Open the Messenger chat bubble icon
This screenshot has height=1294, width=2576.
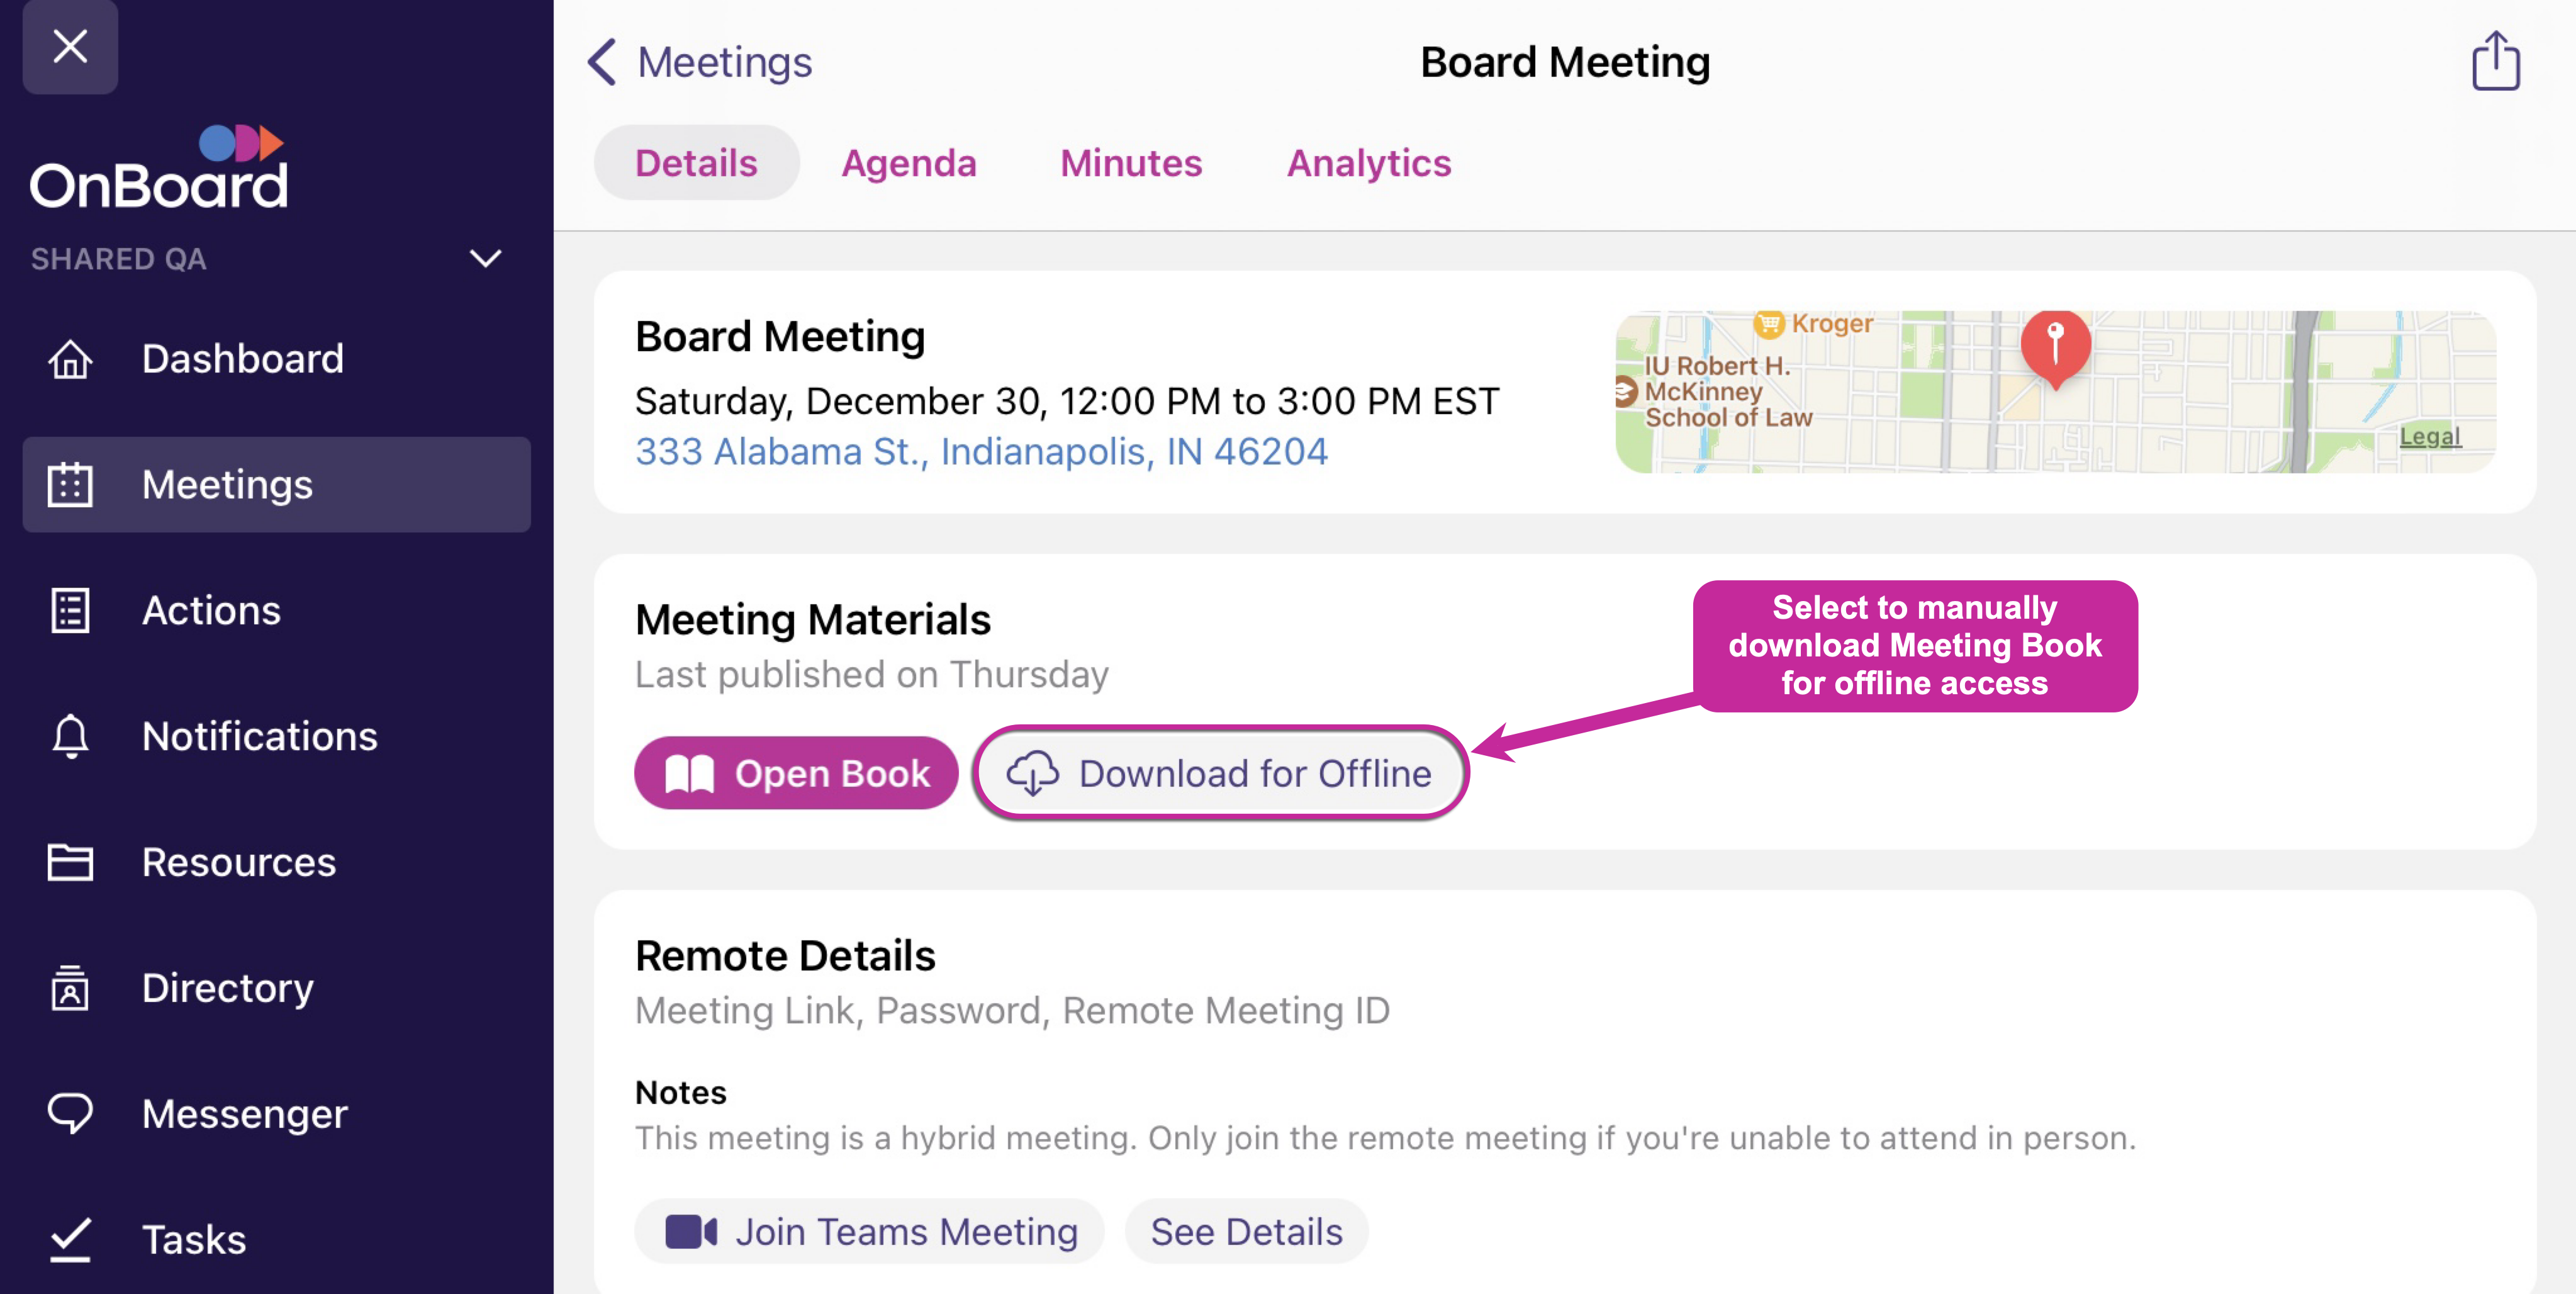tap(70, 1113)
